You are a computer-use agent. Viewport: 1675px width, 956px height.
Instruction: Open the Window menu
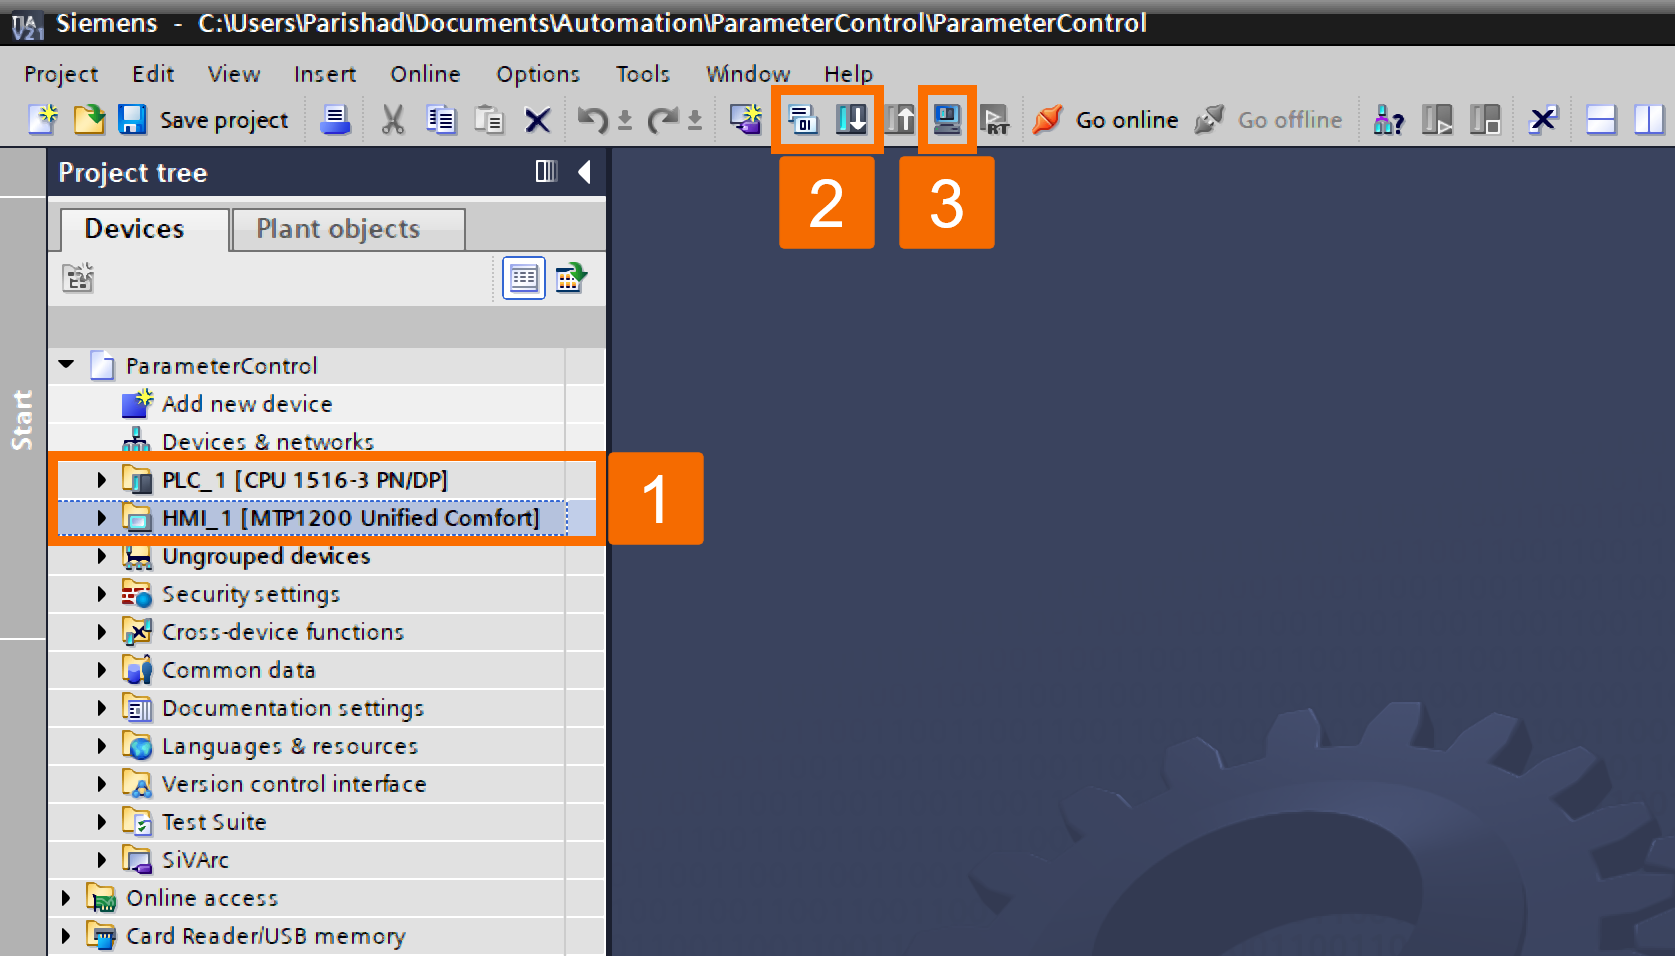point(748,74)
